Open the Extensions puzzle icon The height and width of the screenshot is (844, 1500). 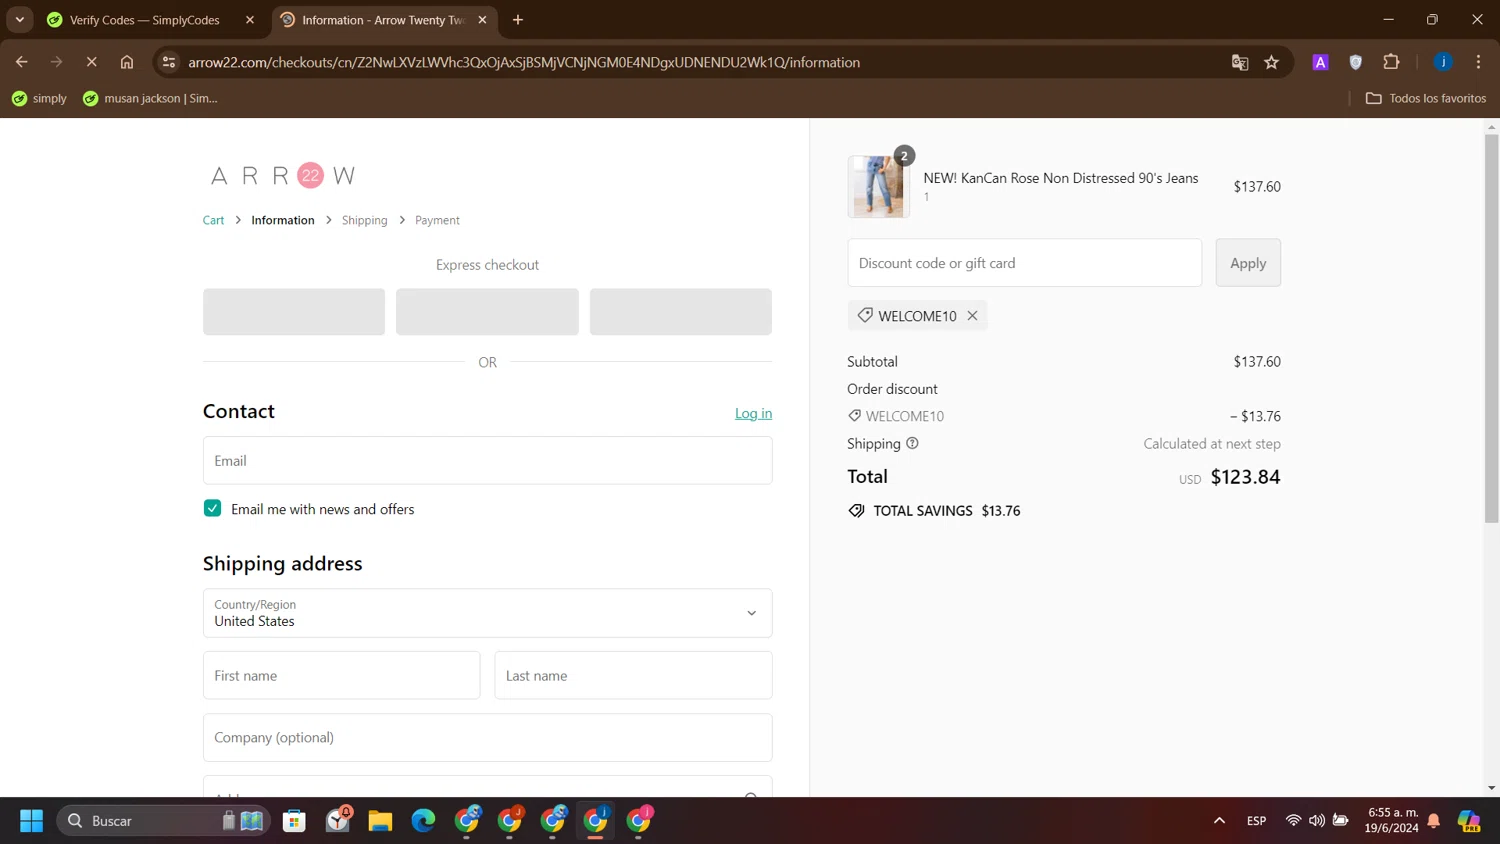(1391, 62)
